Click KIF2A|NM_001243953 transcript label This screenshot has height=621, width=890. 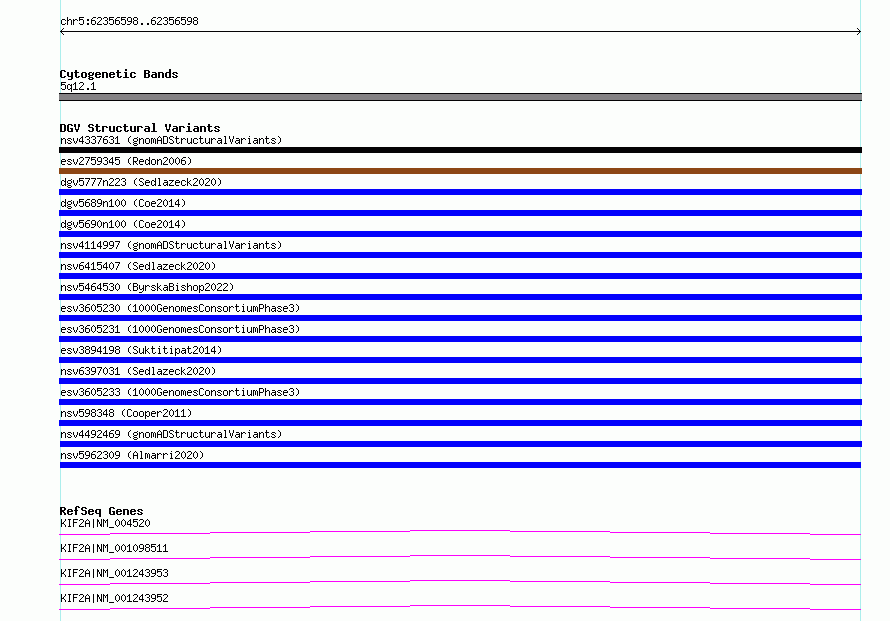[114, 573]
